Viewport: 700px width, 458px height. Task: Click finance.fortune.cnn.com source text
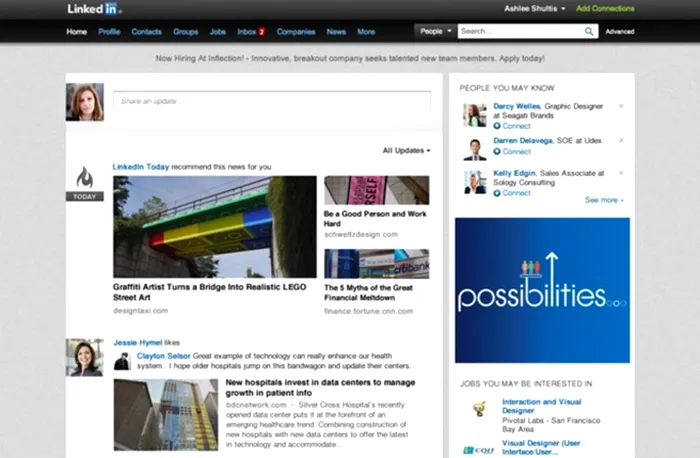tap(368, 311)
